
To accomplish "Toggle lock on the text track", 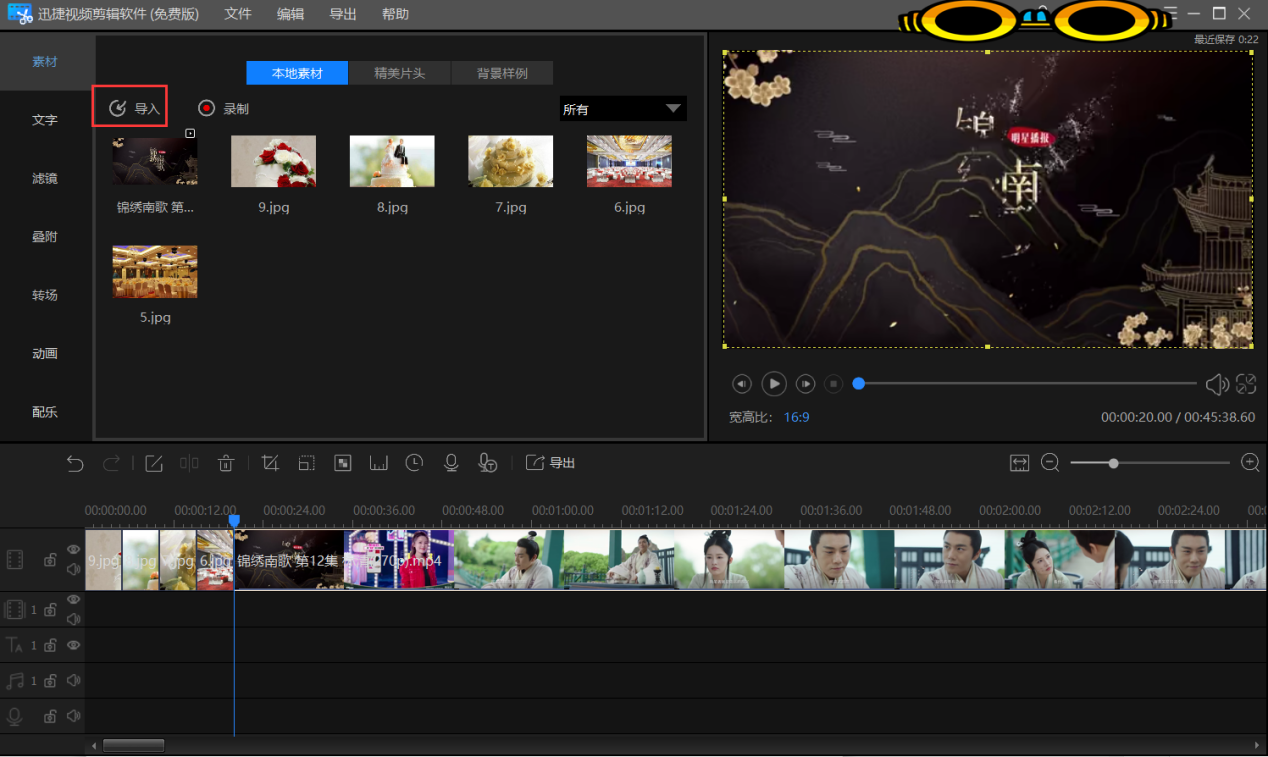I will point(50,645).
